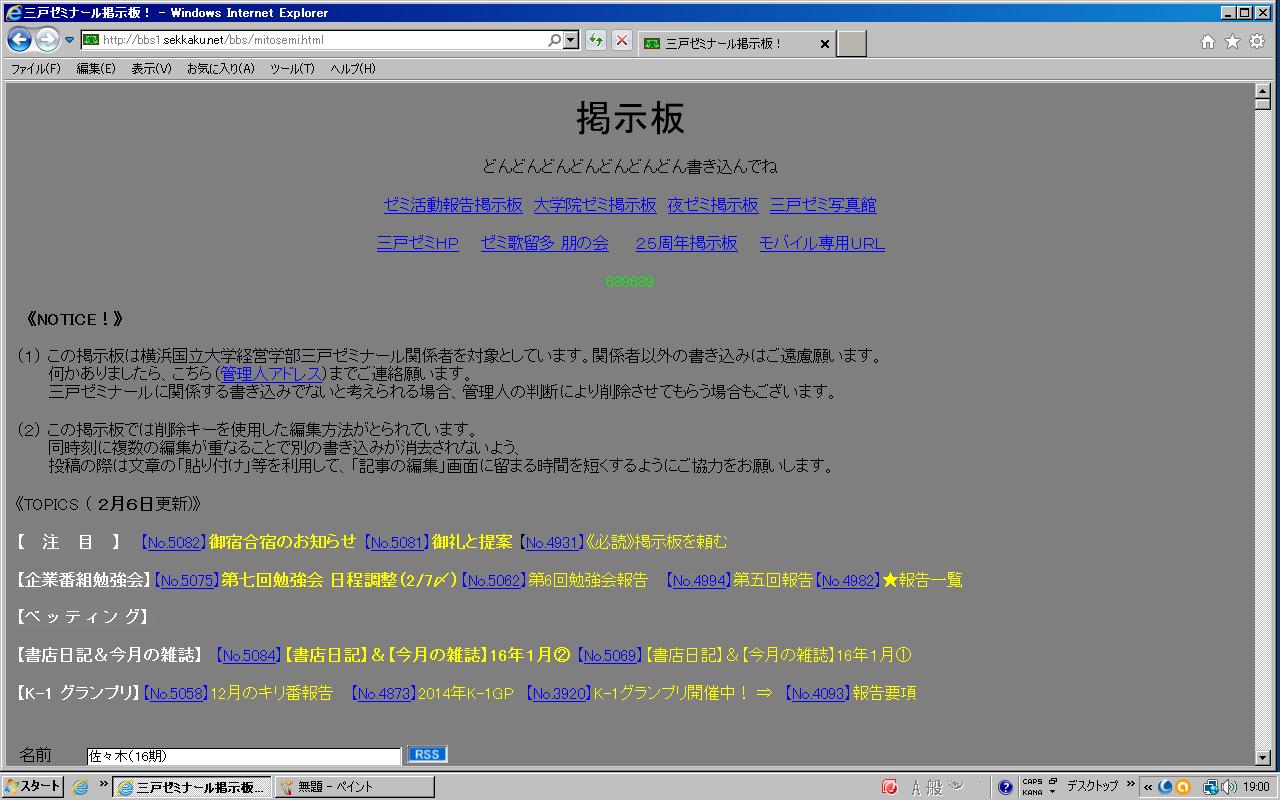Click the scrollbar down arrow
Image resolution: width=1280 pixels, height=800 pixels.
pos(1262,758)
